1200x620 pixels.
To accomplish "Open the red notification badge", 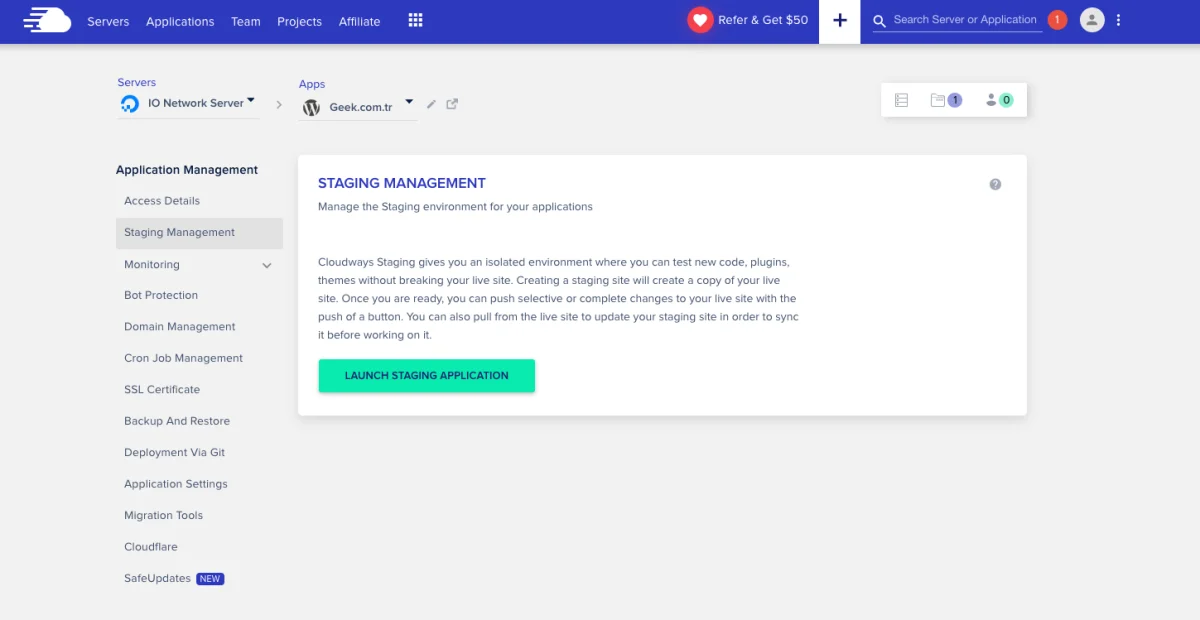I will 1057,20.
